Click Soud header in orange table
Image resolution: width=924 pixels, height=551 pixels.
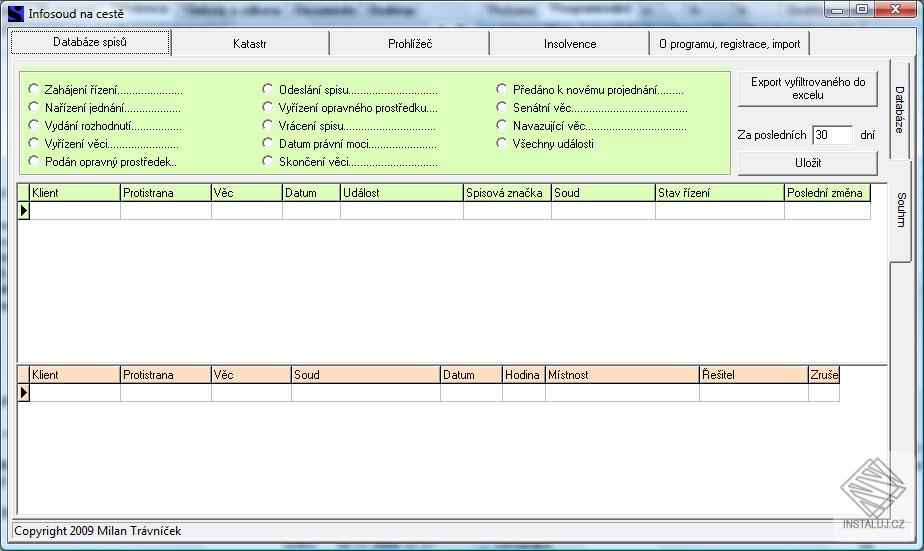click(x=366, y=375)
